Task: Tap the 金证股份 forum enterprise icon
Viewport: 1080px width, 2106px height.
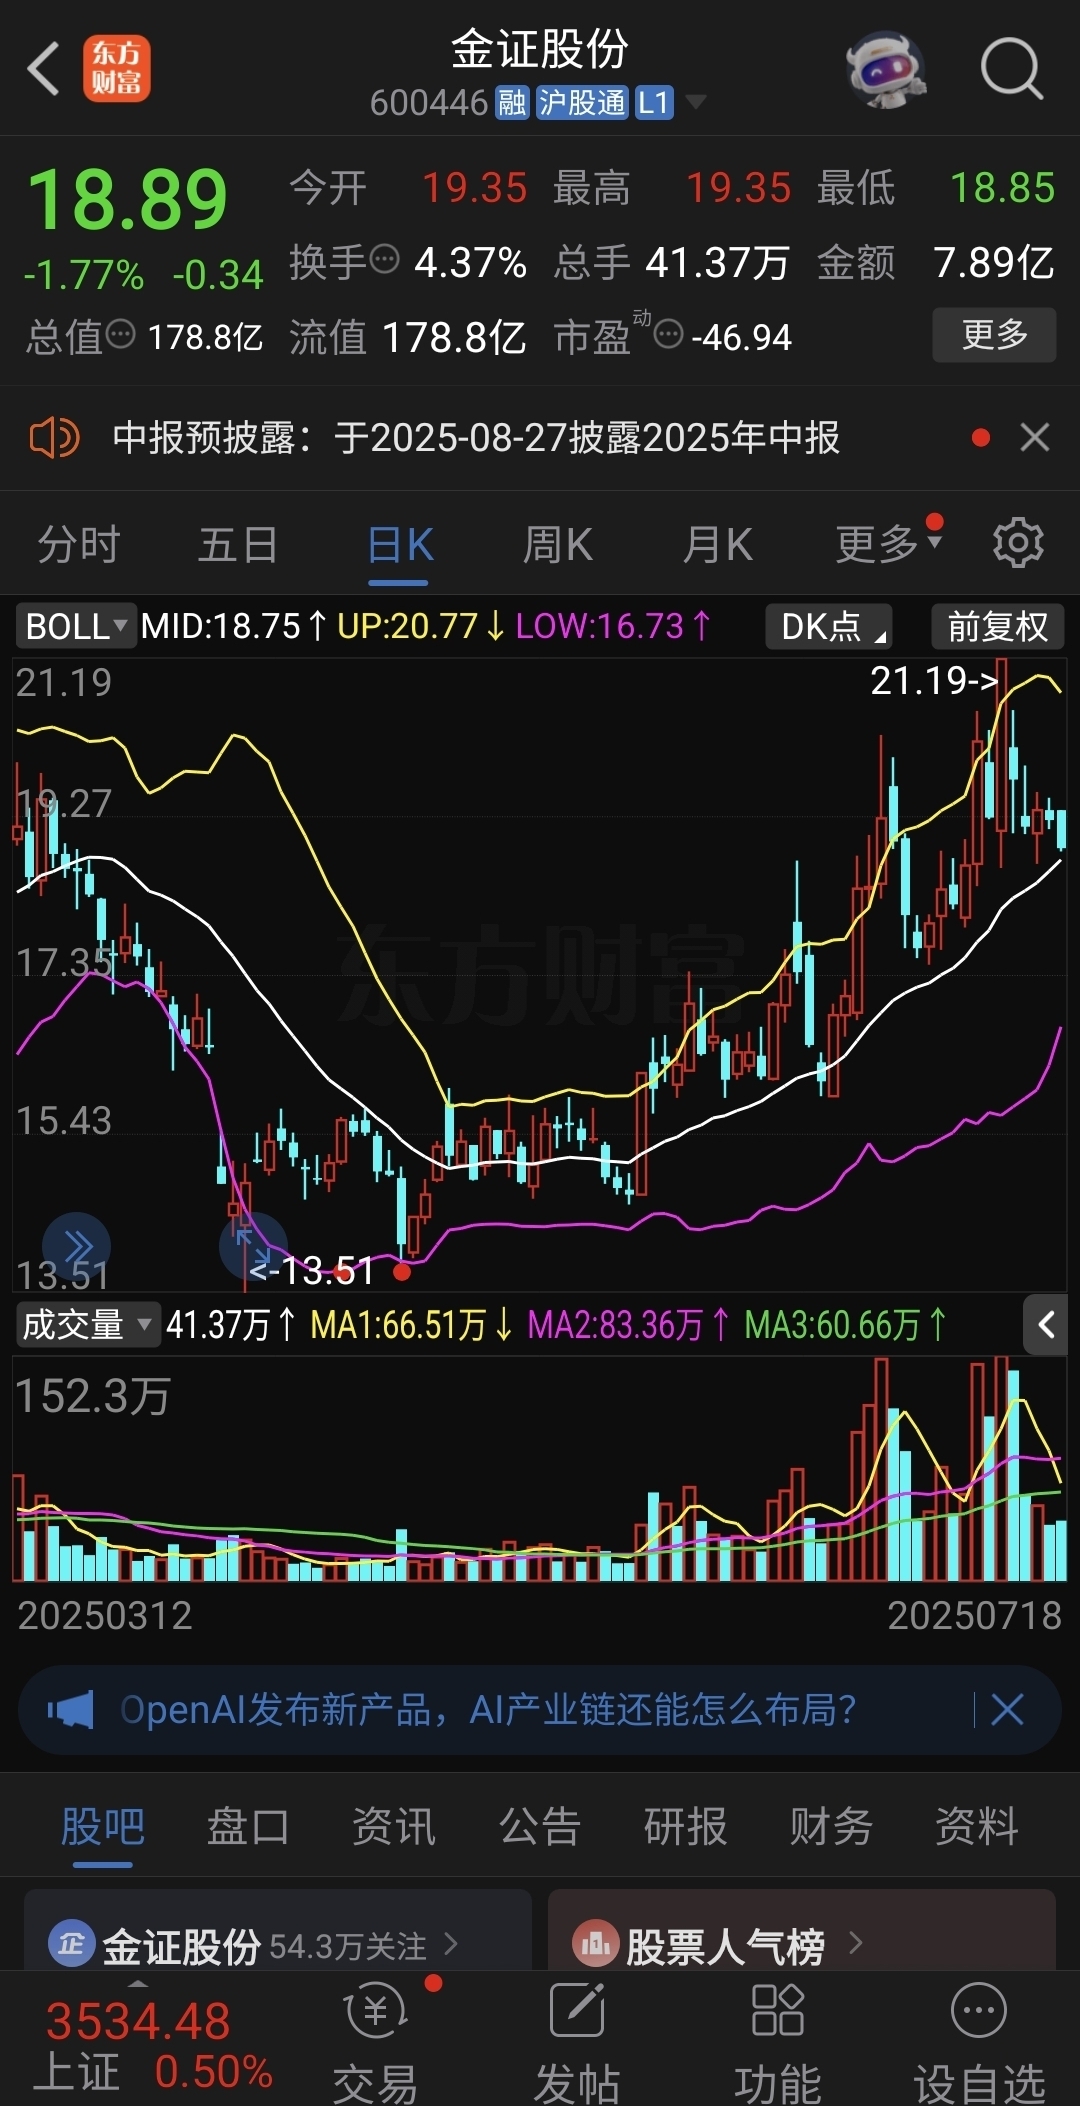Action: [x=71, y=1944]
